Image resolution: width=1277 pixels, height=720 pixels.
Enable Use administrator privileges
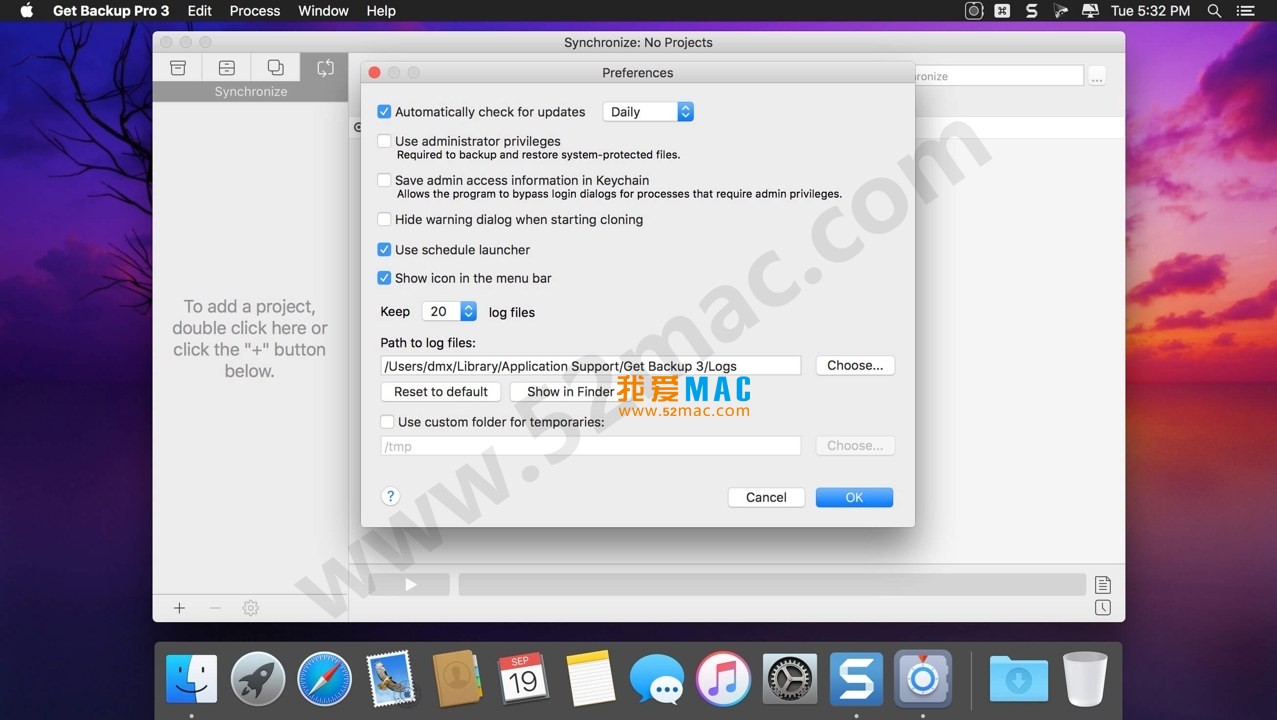[x=384, y=141]
